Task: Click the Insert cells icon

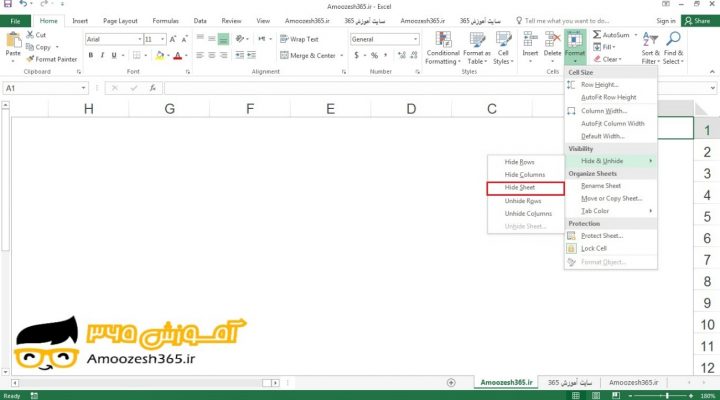Action: pyautogui.click(x=530, y=39)
